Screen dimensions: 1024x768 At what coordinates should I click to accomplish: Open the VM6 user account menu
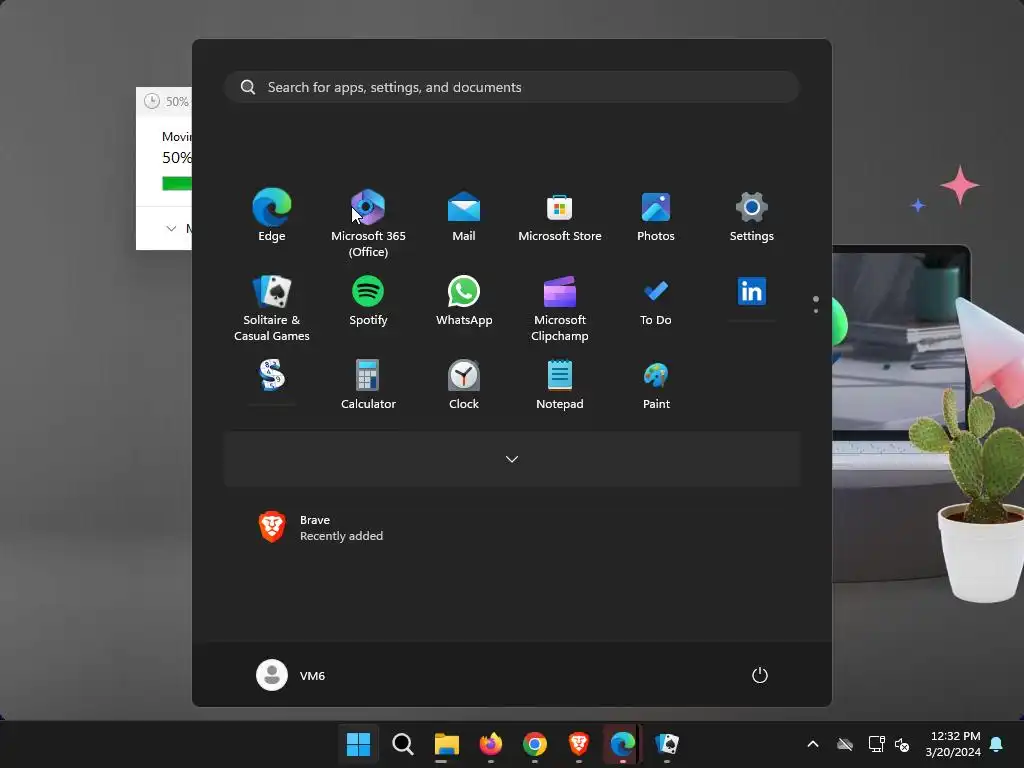[x=291, y=675]
